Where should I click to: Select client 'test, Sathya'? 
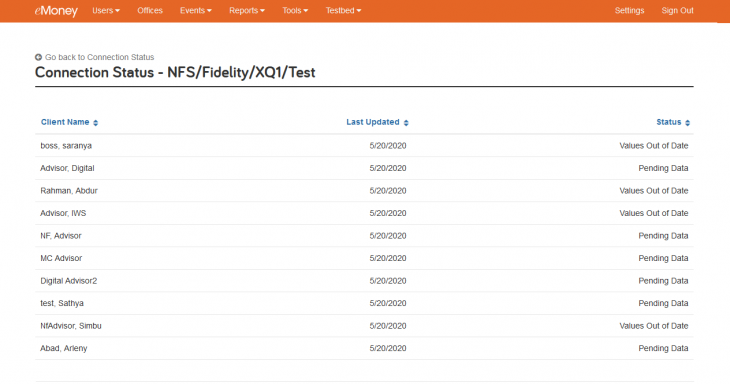62,303
